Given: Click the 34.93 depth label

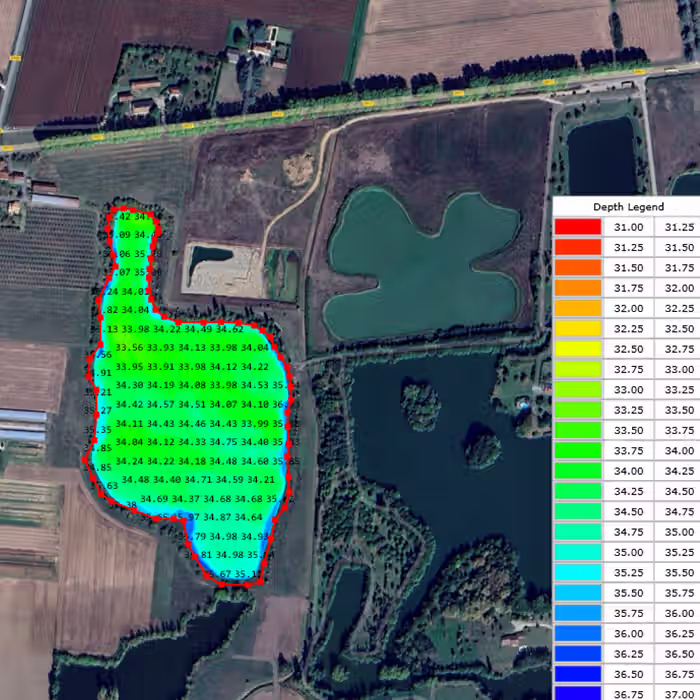Looking at the screenshot, I should (x=255, y=536).
